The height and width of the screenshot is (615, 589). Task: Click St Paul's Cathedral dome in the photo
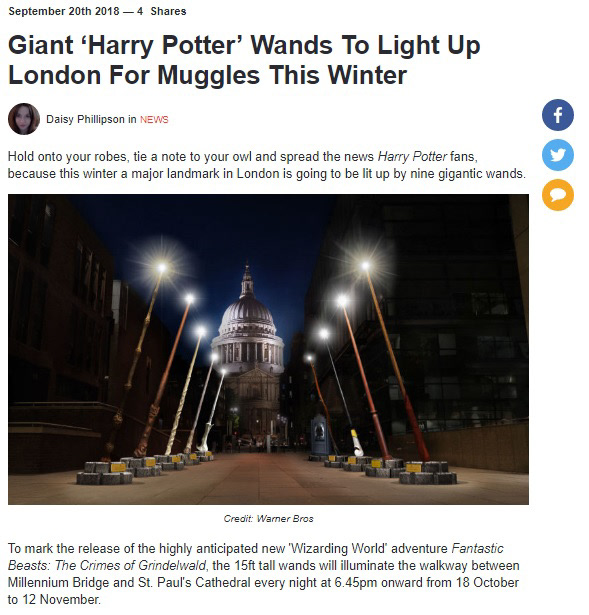[x=247, y=314]
